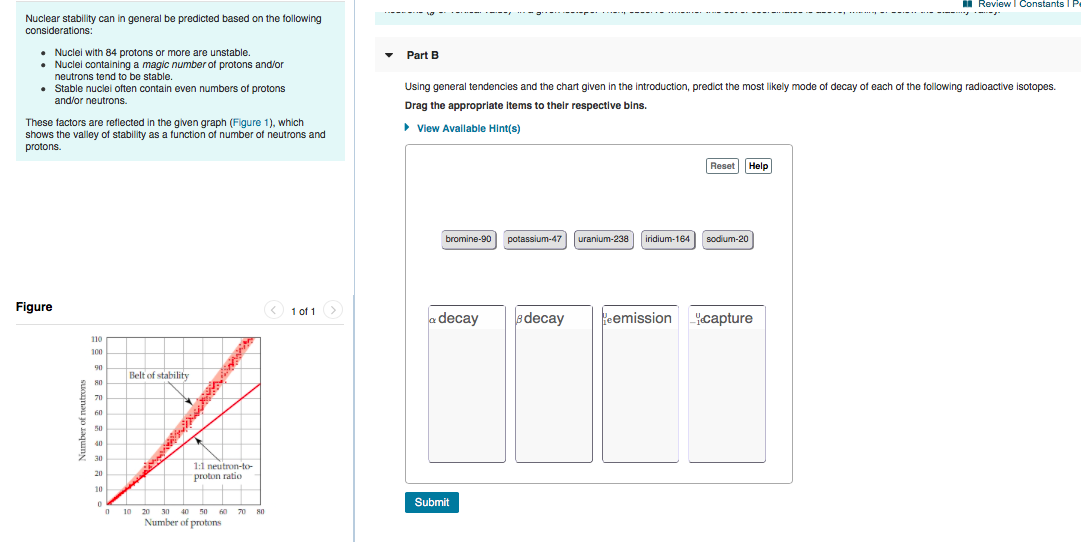This screenshot has height=542, width=1081.
Task: Select the iridium-164 item
Action: tap(667, 239)
